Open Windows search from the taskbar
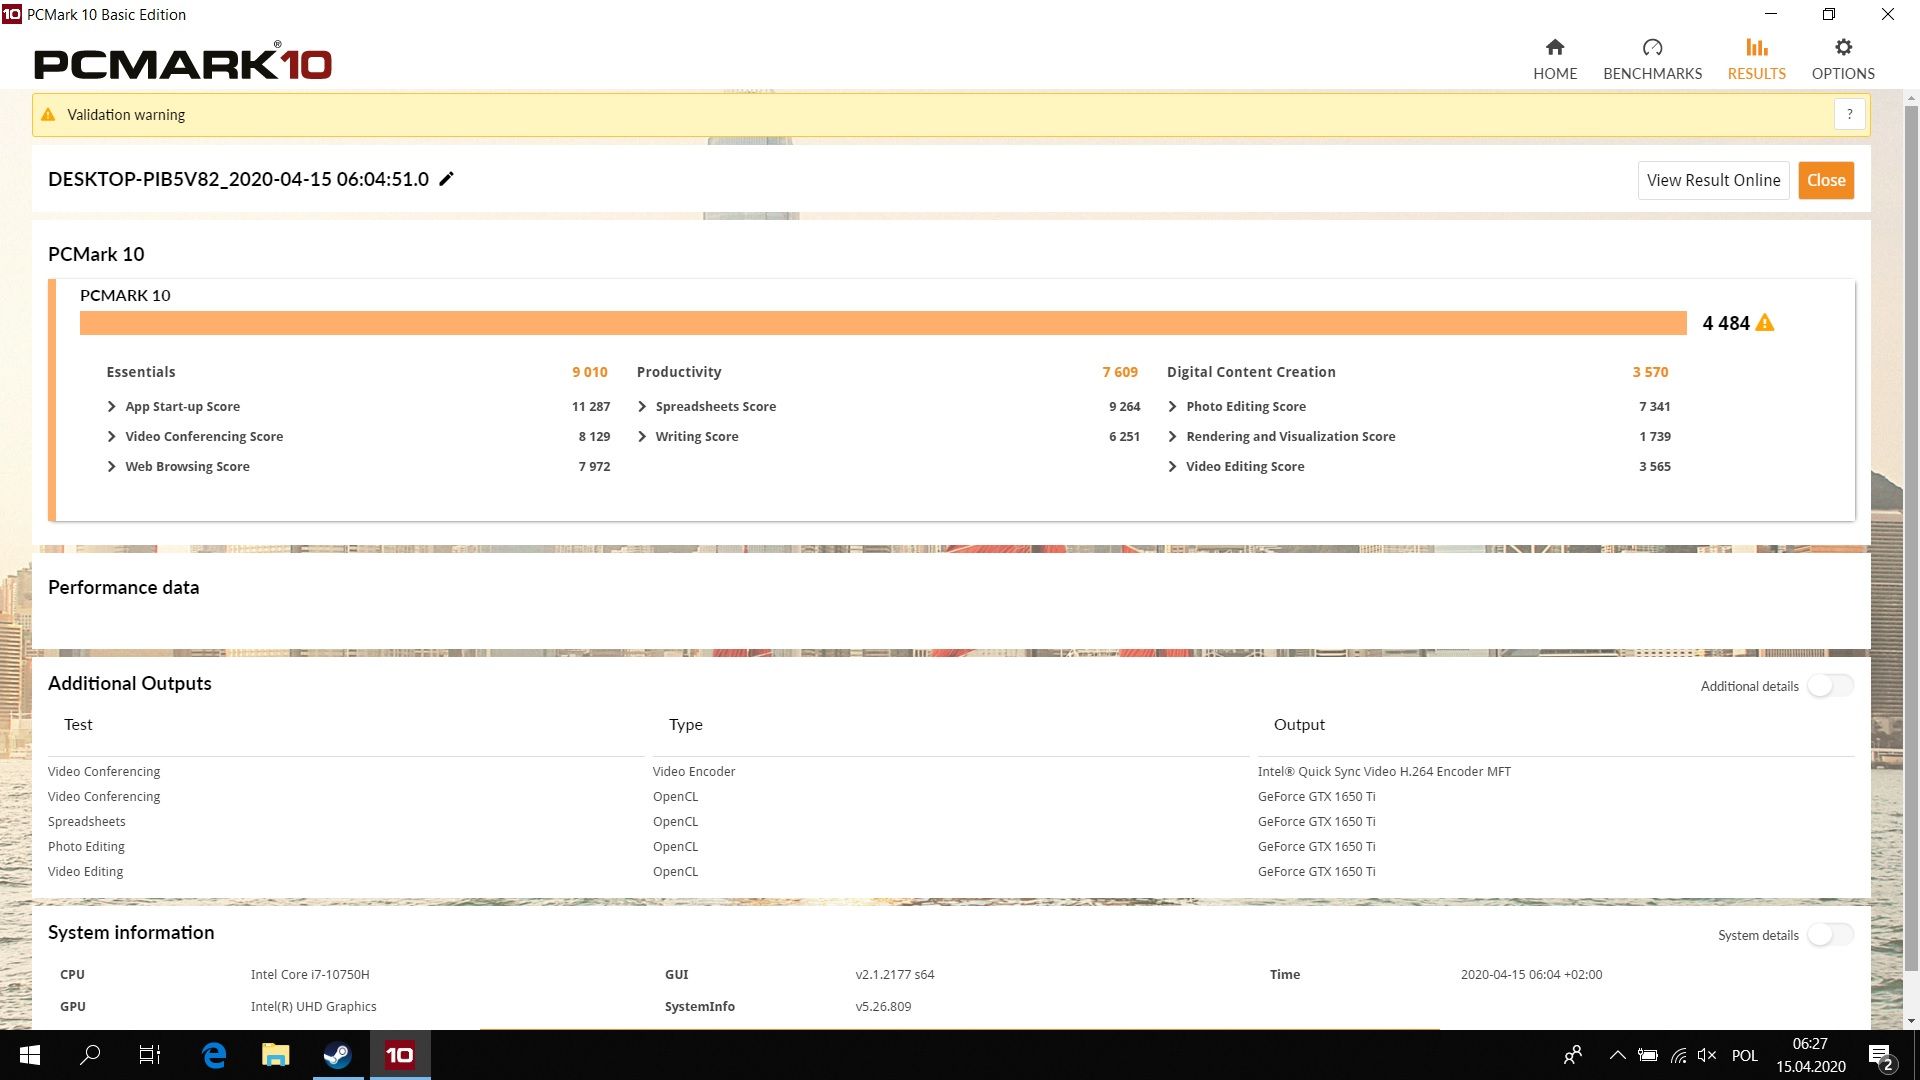 pyautogui.click(x=90, y=1055)
